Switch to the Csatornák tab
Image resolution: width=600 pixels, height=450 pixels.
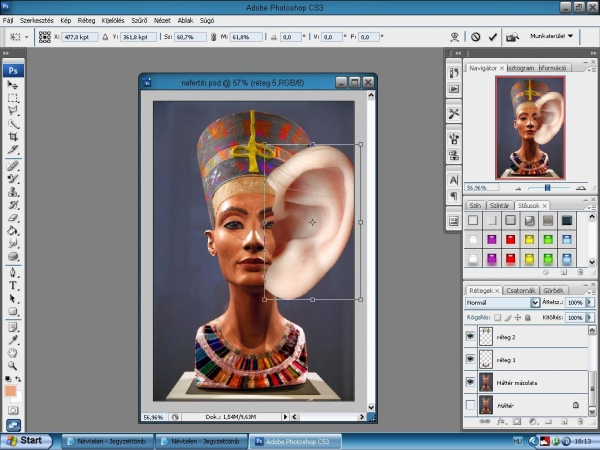520,290
